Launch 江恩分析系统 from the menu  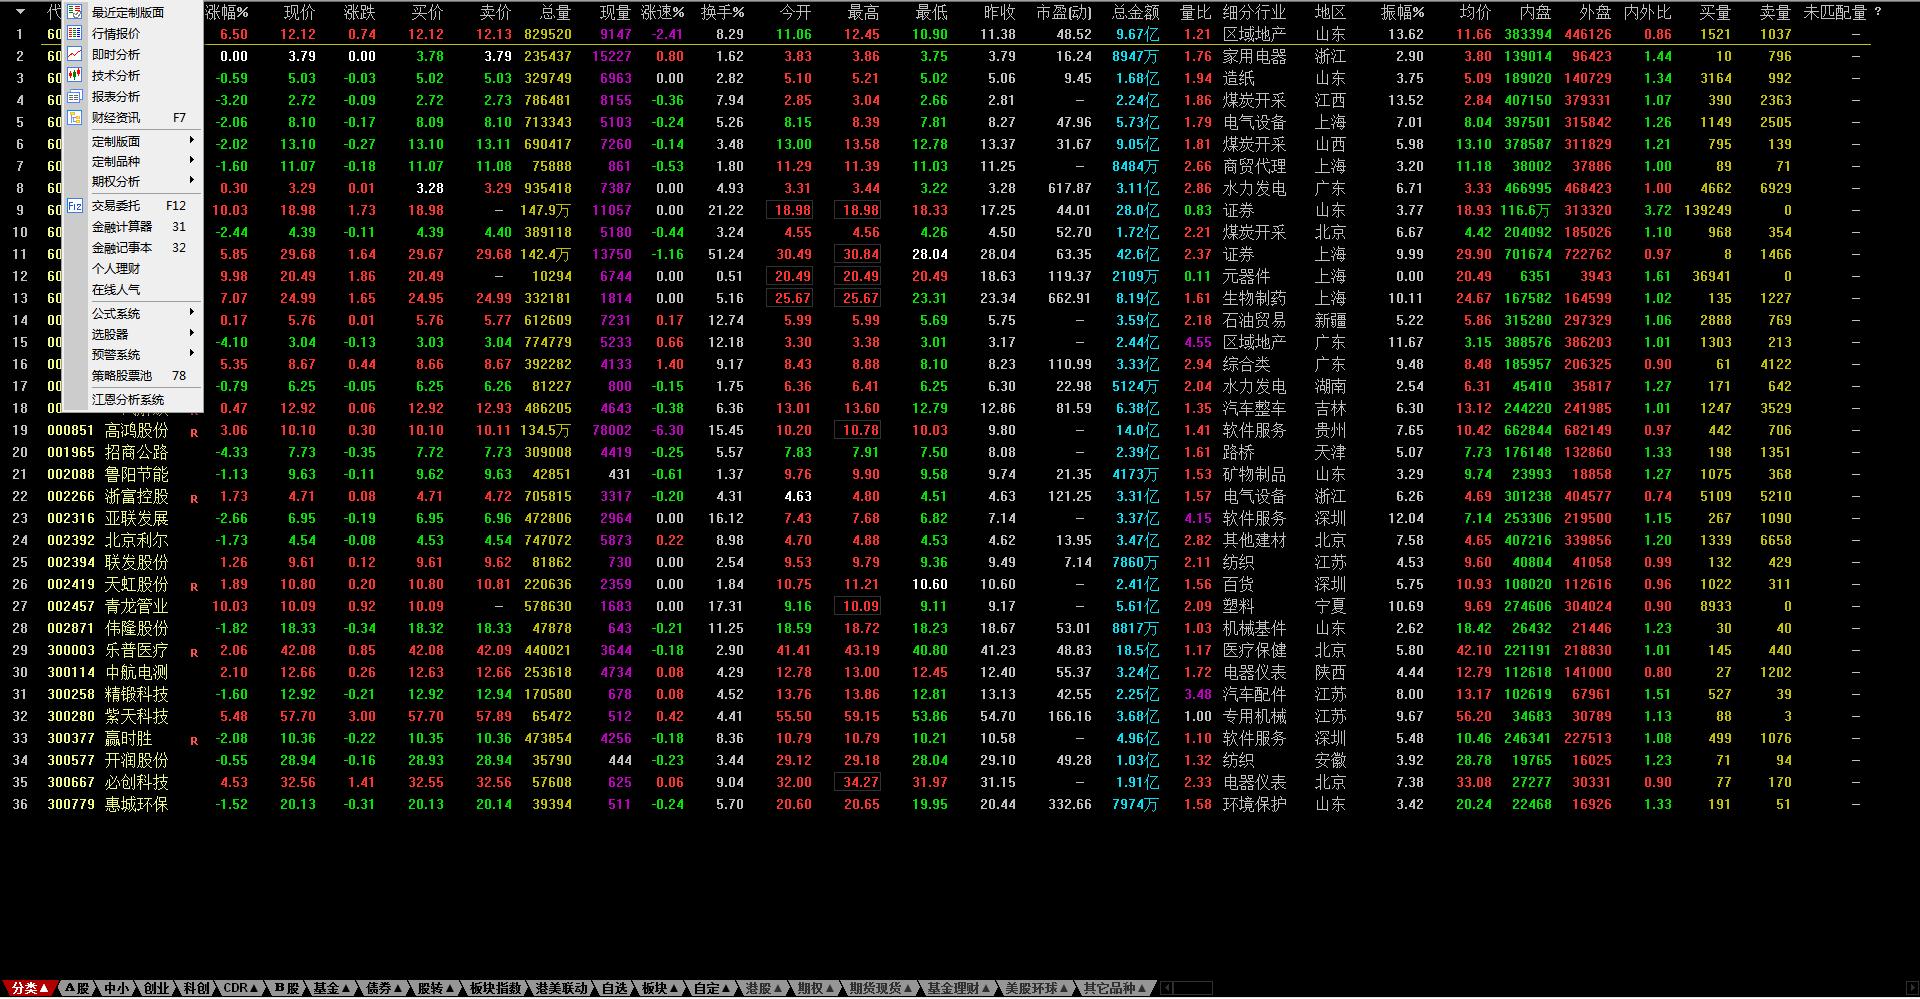(x=133, y=399)
